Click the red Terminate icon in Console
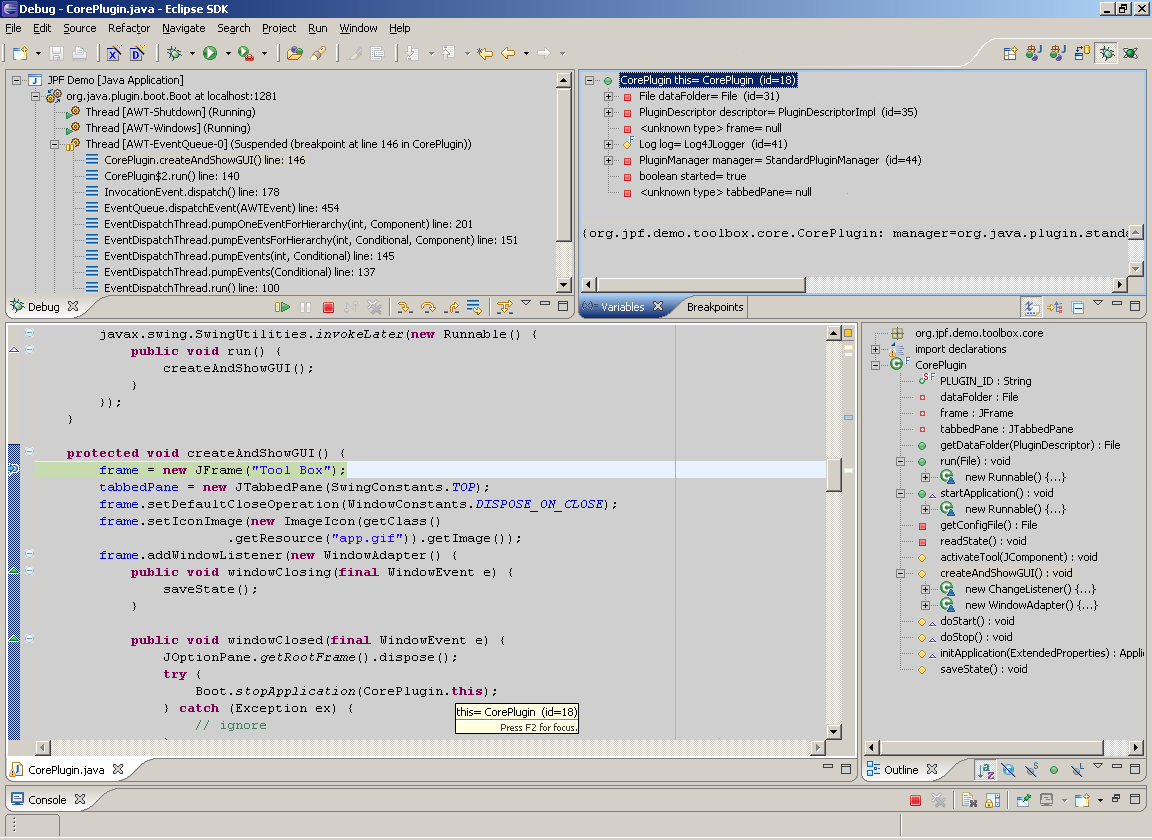1152x840 pixels. pyautogui.click(x=915, y=800)
